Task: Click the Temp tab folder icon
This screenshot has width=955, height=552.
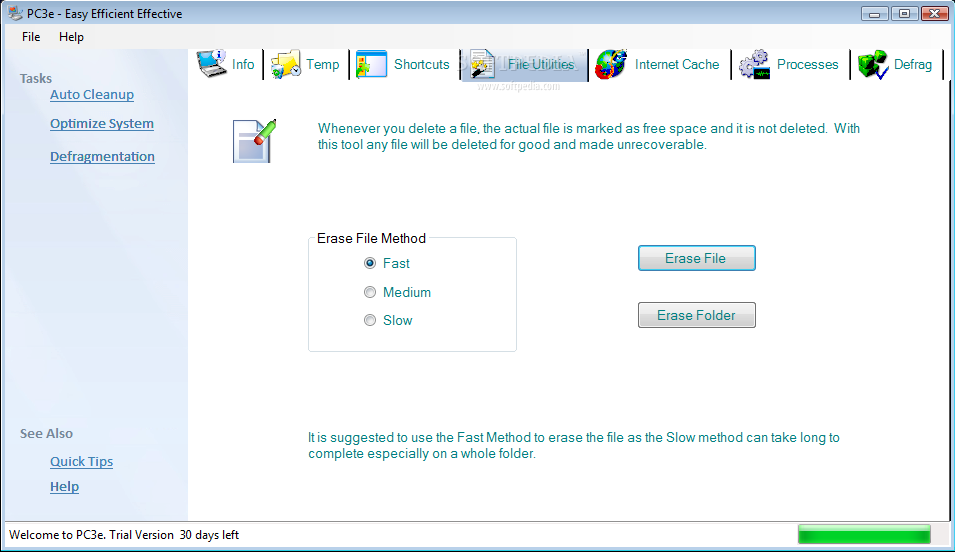Action: coord(286,65)
